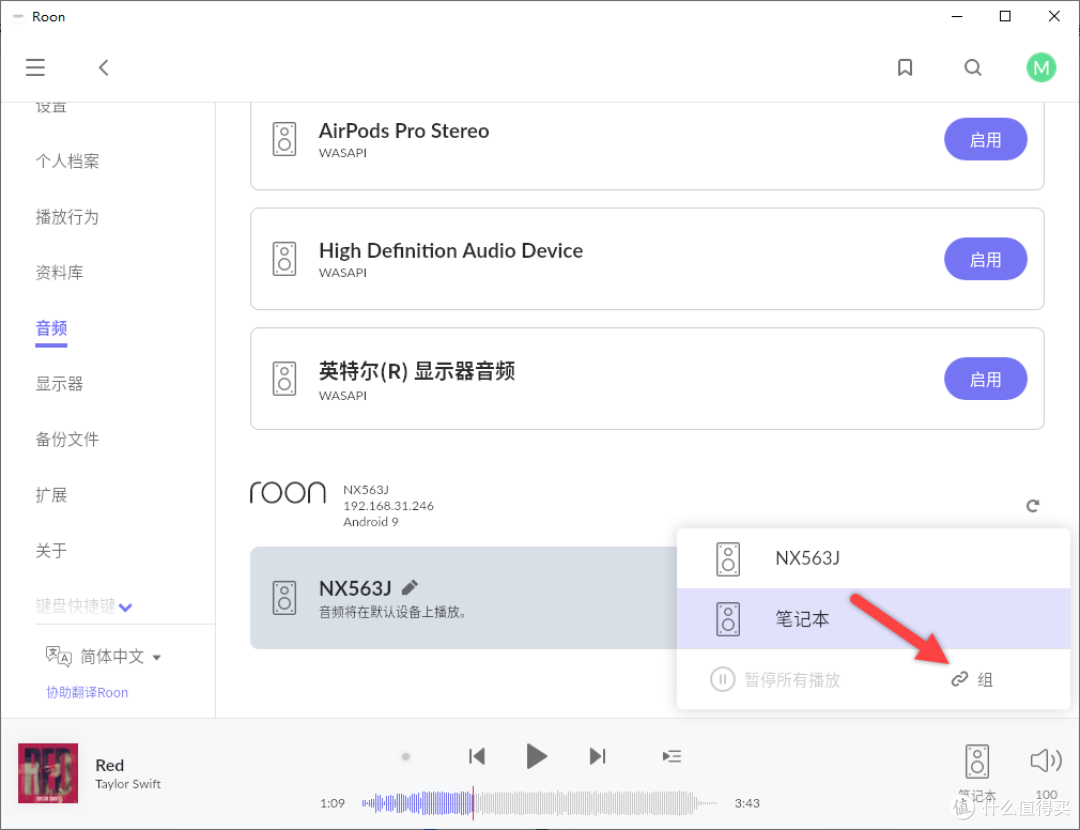
Task: Edit the NX563J device name pencil
Action: tap(410, 587)
